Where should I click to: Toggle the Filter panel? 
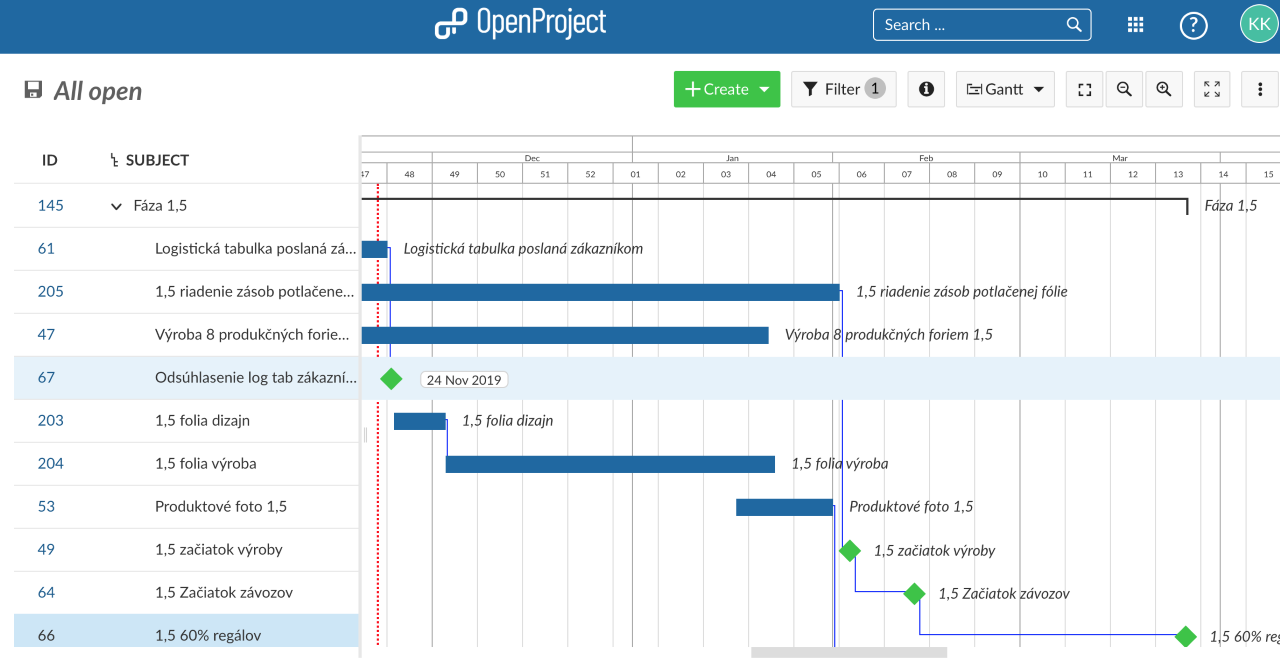pyautogui.click(x=843, y=89)
